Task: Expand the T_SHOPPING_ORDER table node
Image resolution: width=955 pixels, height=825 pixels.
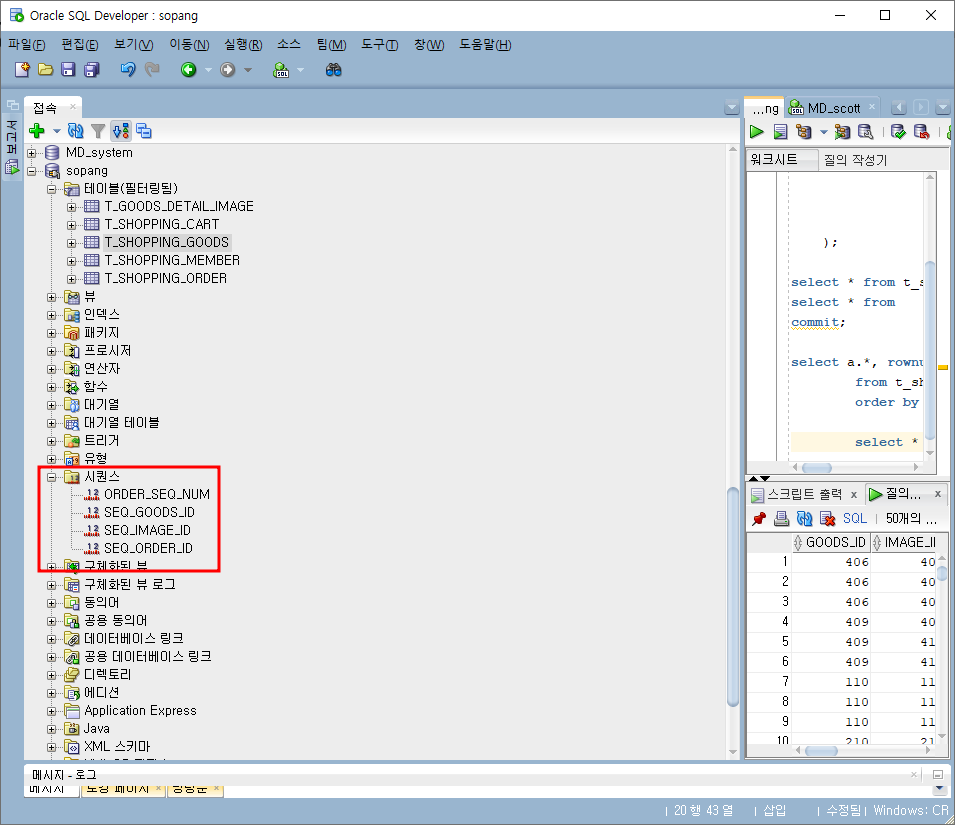Action: pyautogui.click(x=71, y=279)
